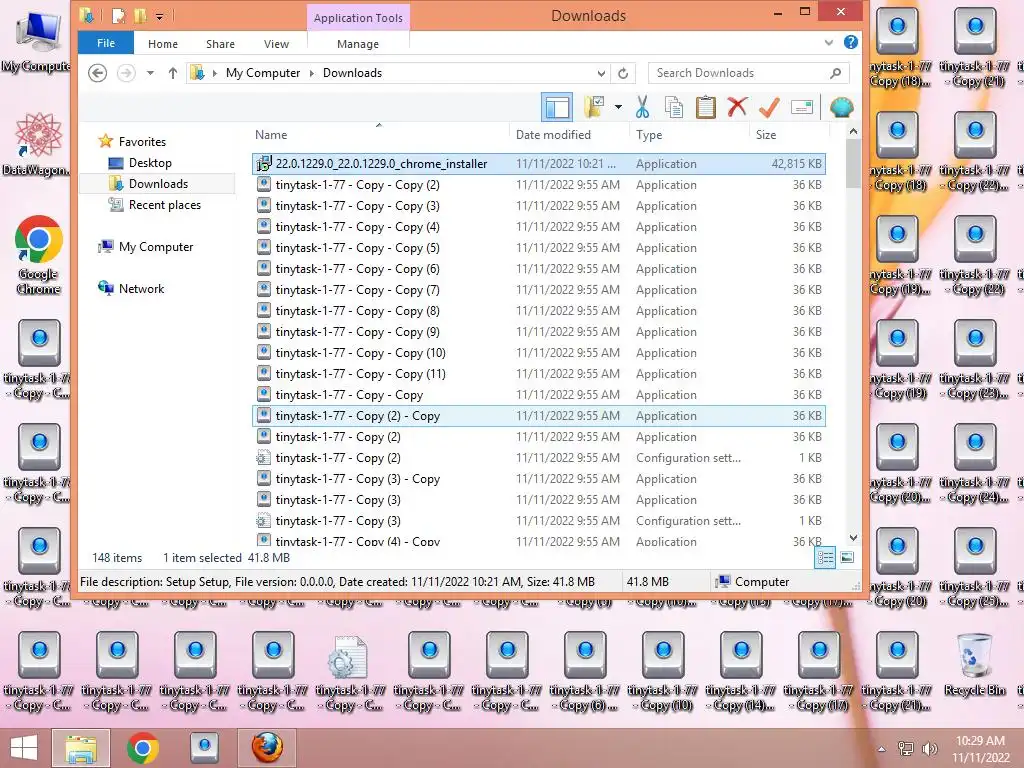Image resolution: width=1024 pixels, height=768 pixels.
Task: Click the Copy toolbar icon
Action: 674,107
